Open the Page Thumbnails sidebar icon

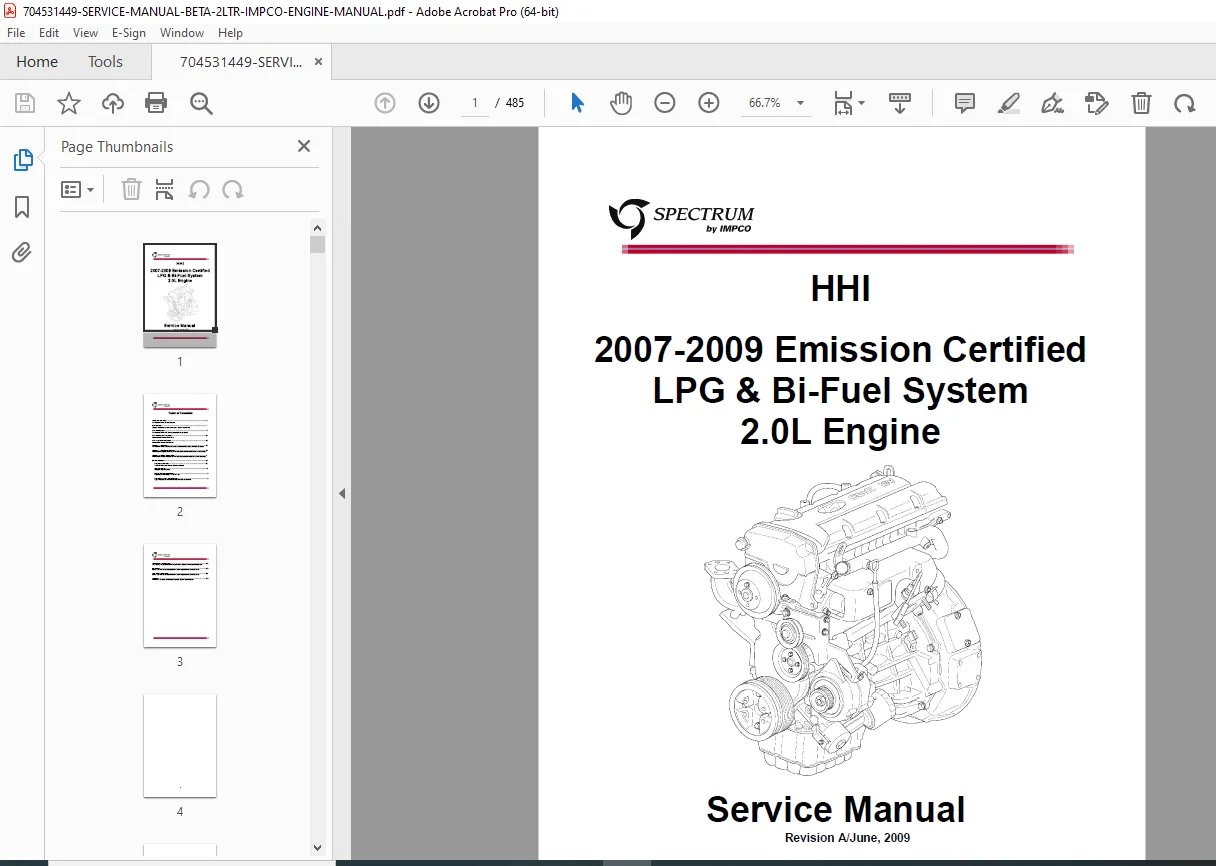(x=22, y=160)
